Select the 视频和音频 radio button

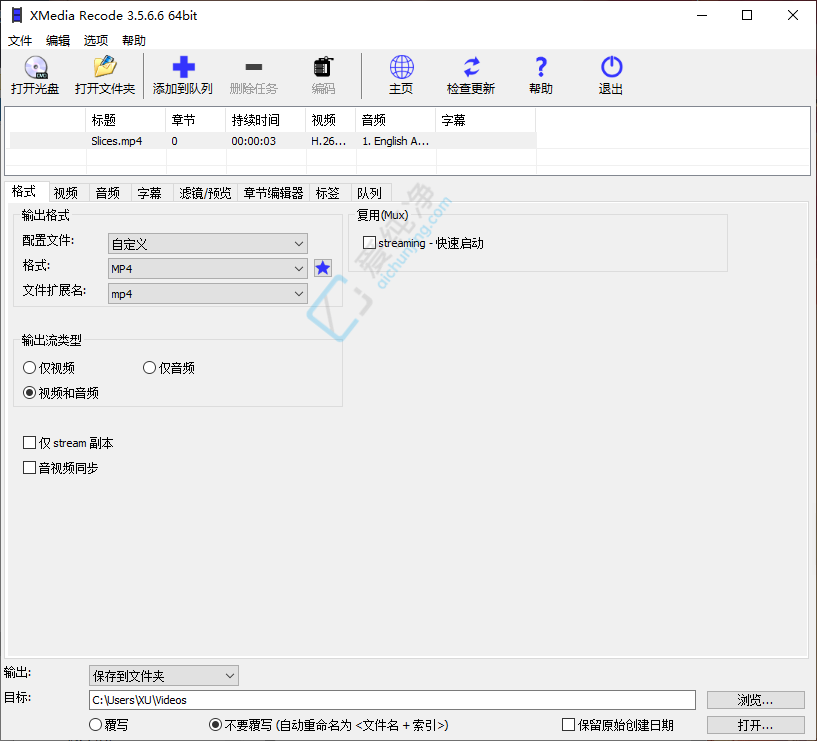pos(30,393)
